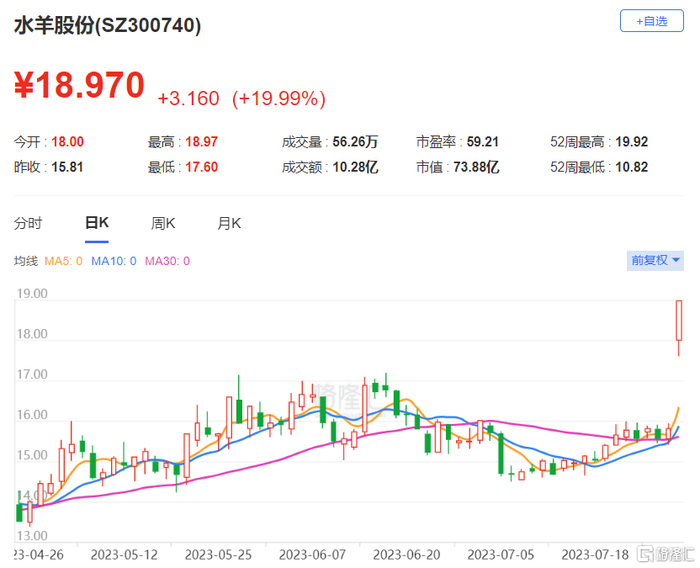Click the 52周最高 19.92 value
Screen dimensions: 700x568
tap(631, 142)
